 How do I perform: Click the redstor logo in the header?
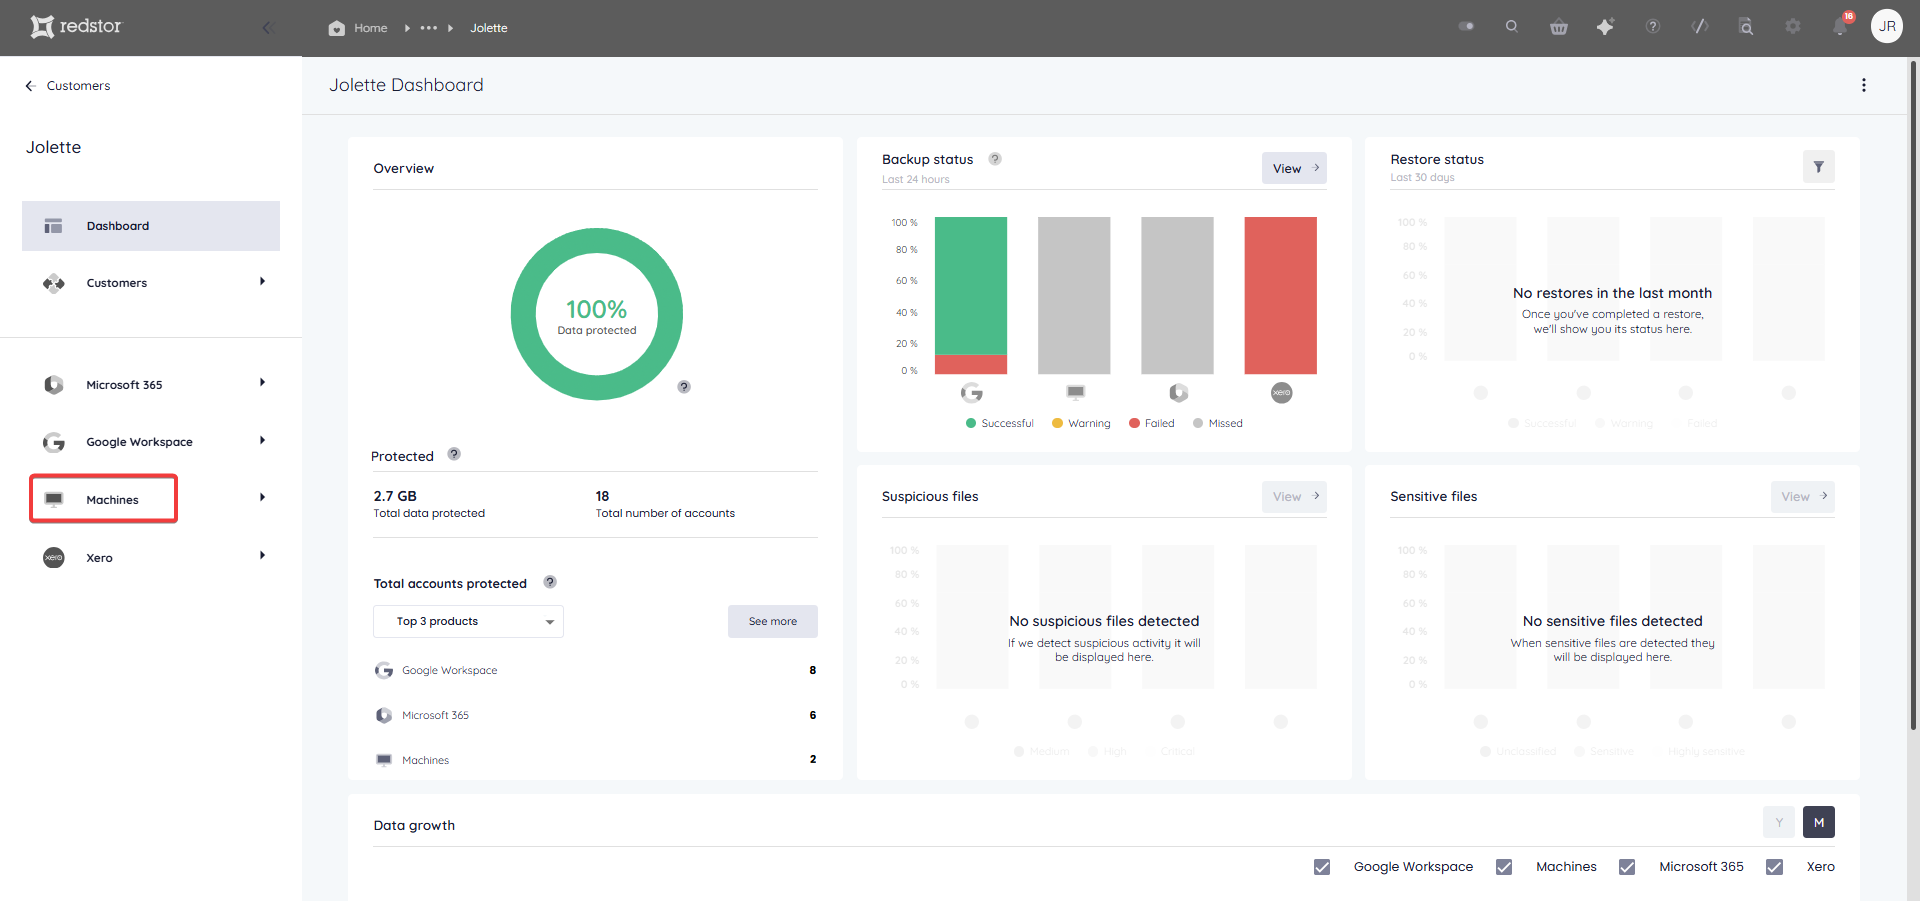click(x=76, y=26)
